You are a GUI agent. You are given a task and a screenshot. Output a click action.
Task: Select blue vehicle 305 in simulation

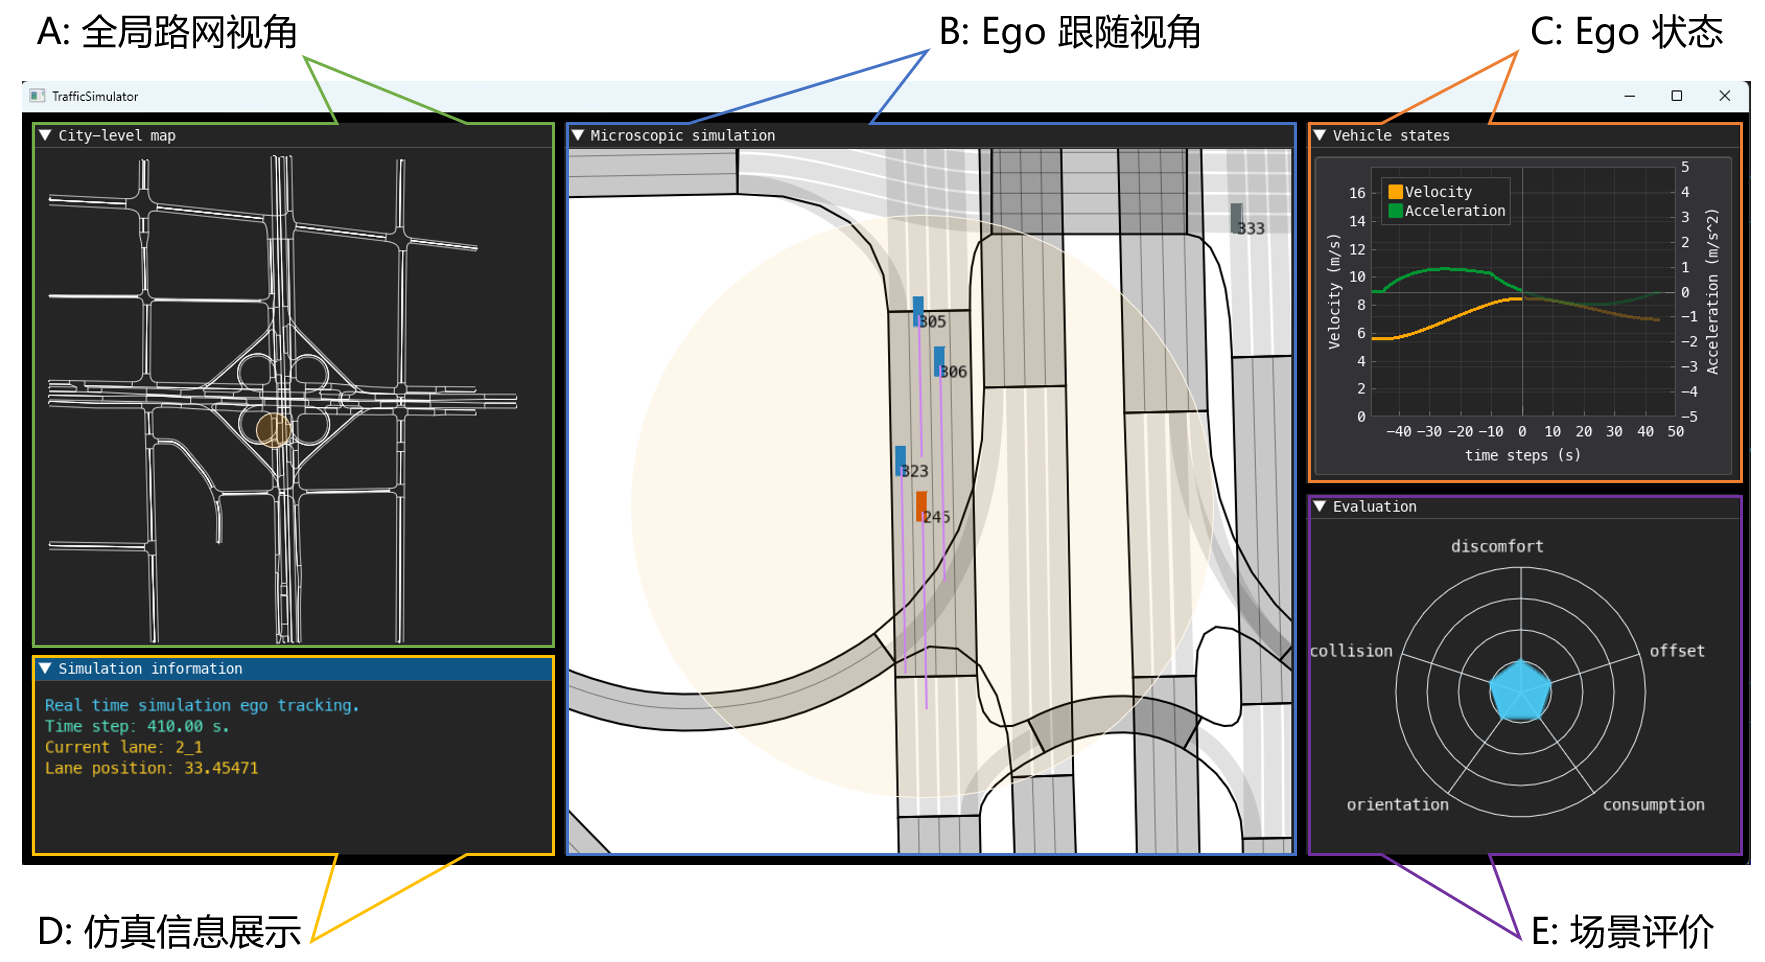coord(918,310)
